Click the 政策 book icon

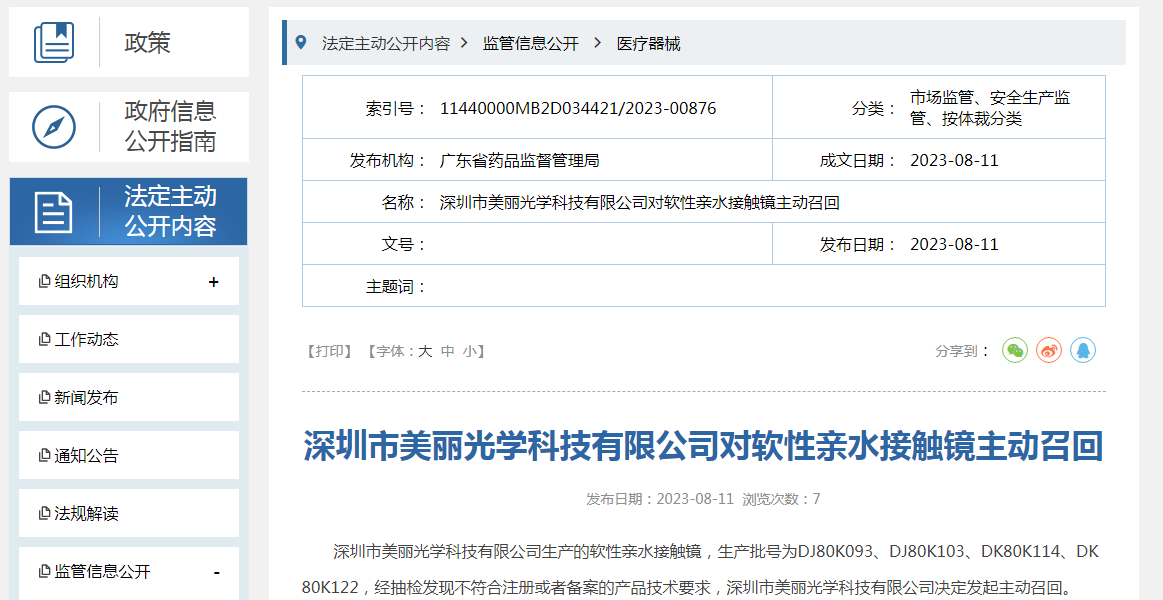click(54, 42)
